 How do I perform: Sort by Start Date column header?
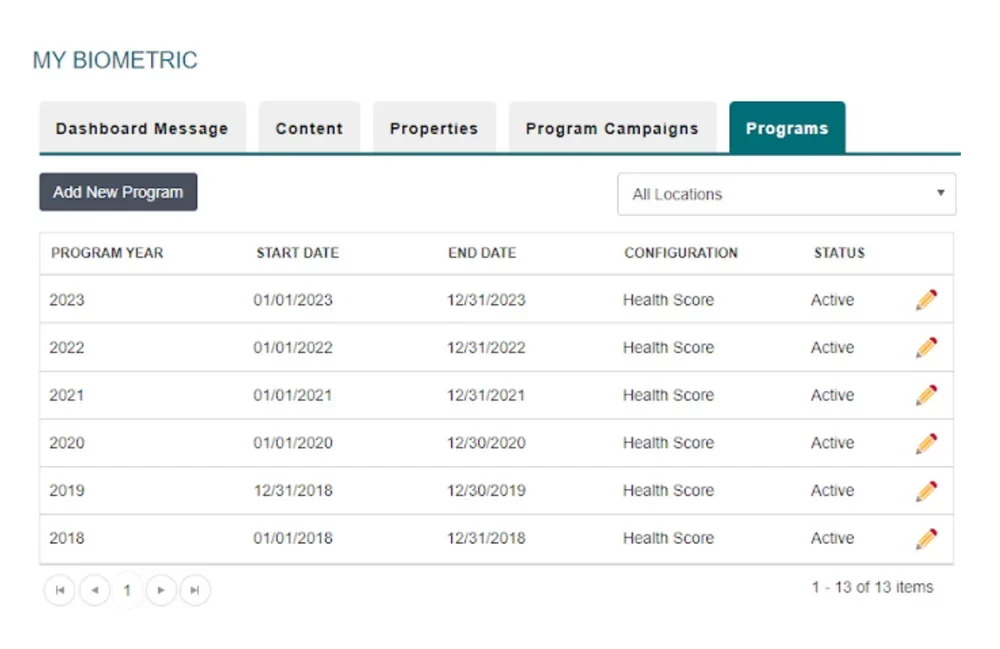(x=297, y=253)
